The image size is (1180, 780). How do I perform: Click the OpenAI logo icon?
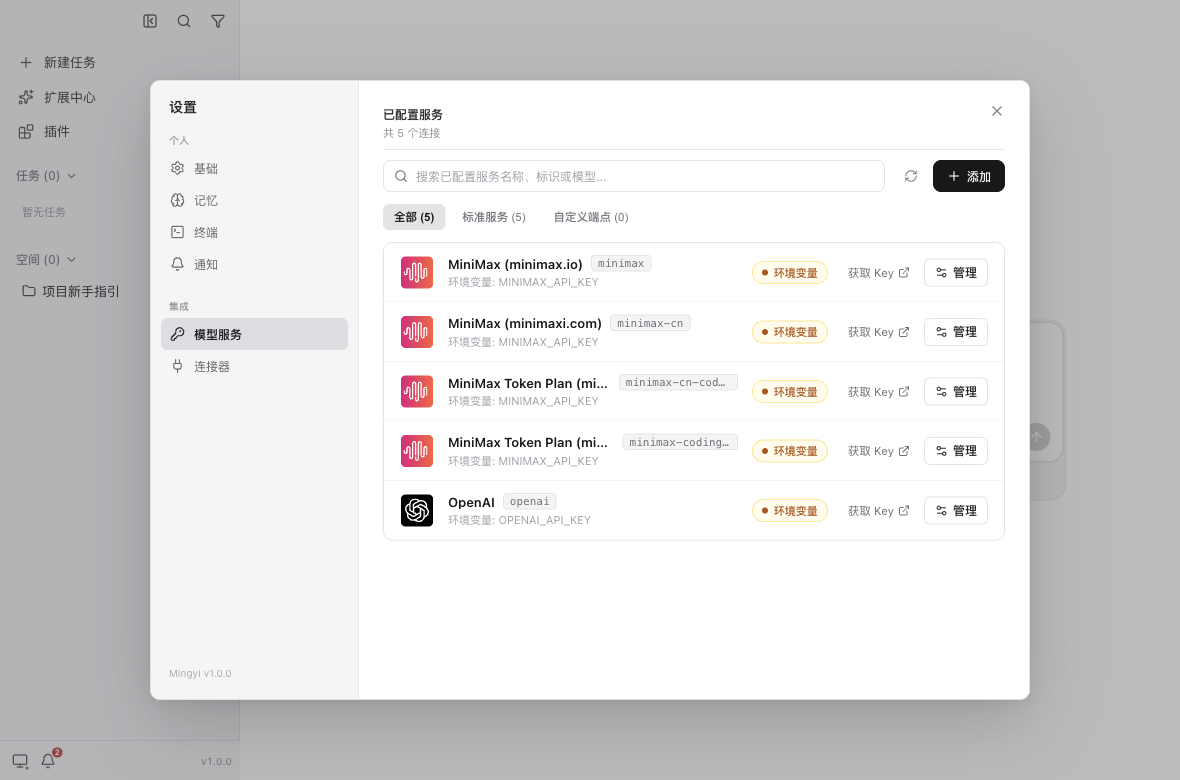click(417, 510)
